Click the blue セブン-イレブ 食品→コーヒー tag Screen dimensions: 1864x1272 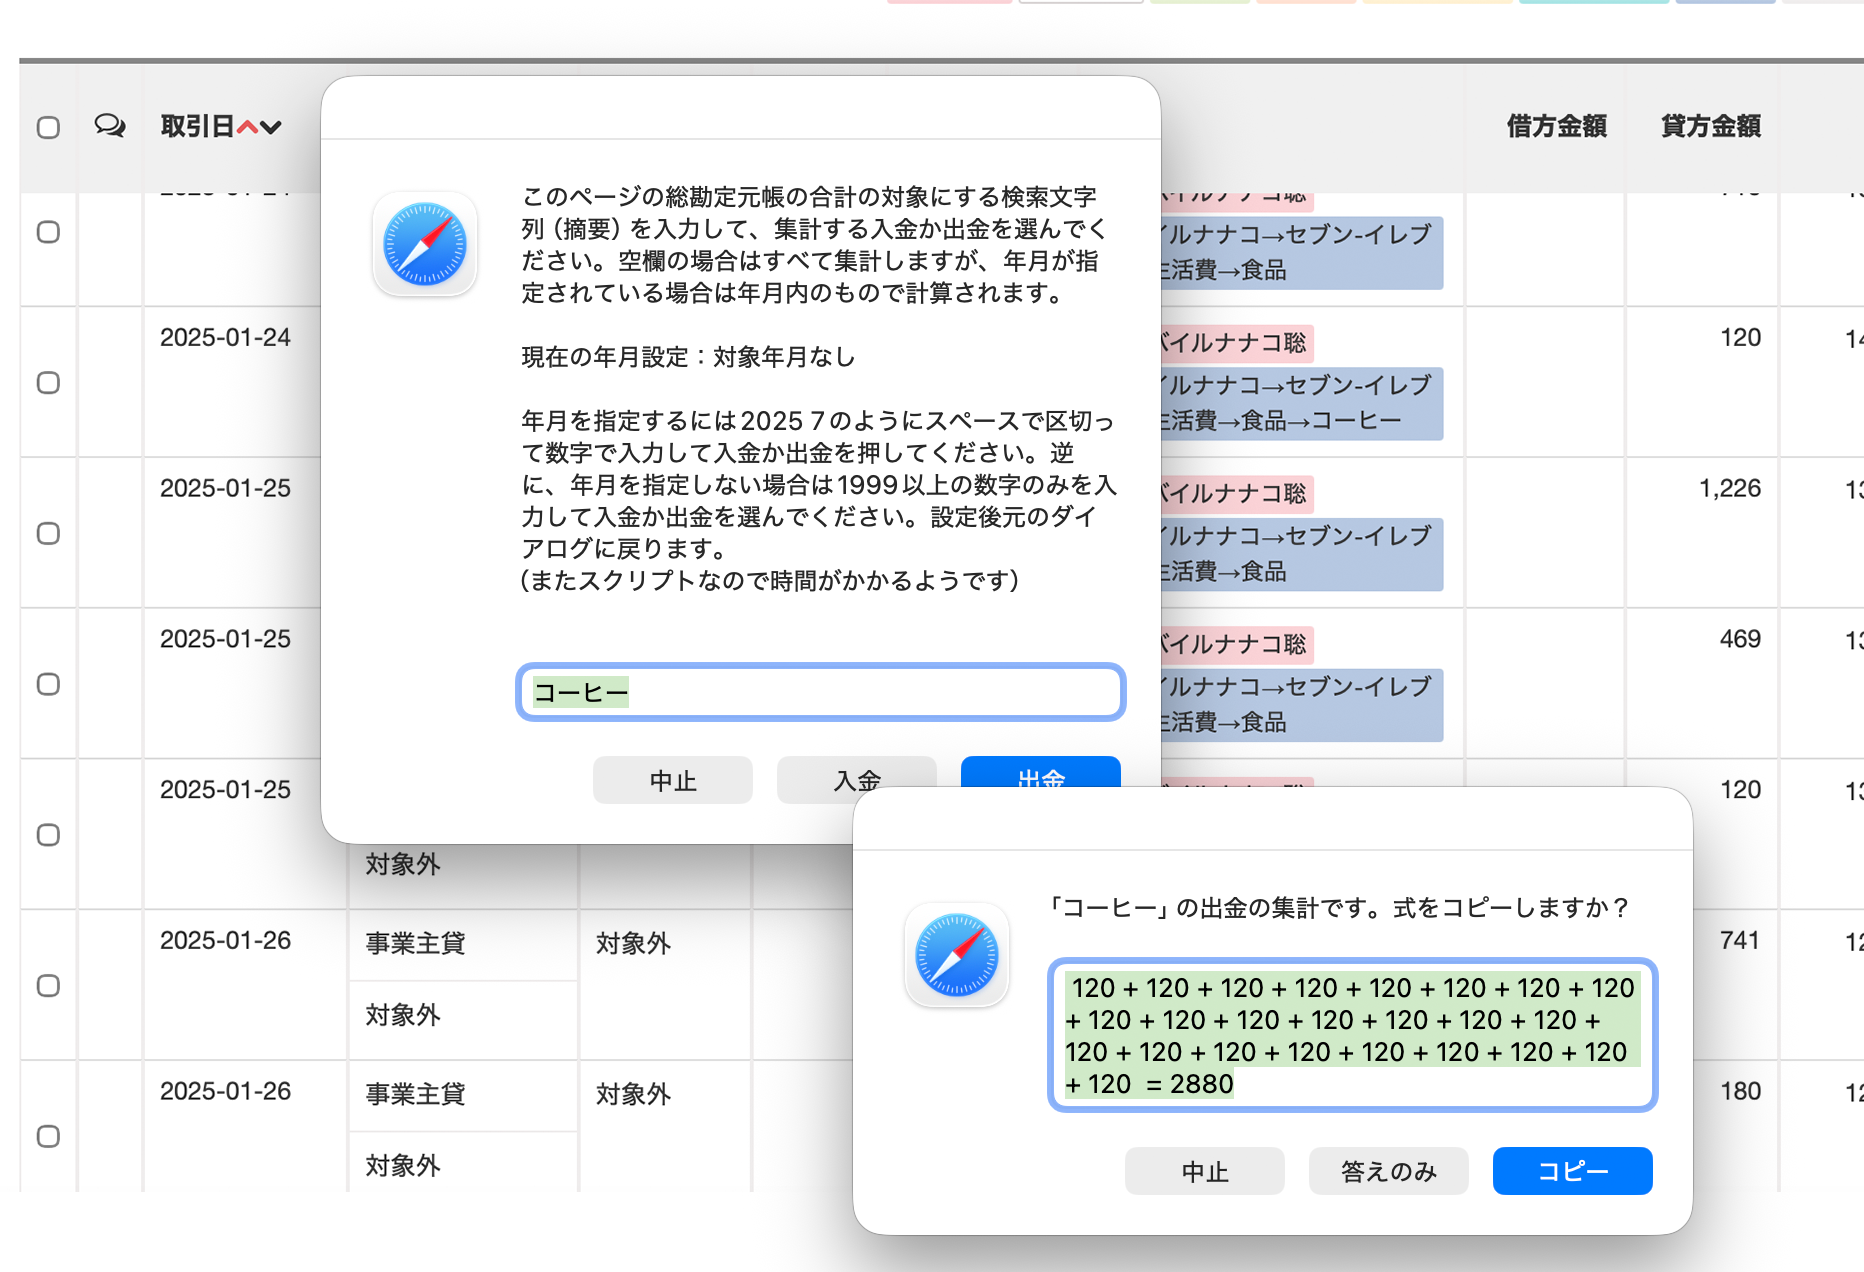[x=1298, y=403]
